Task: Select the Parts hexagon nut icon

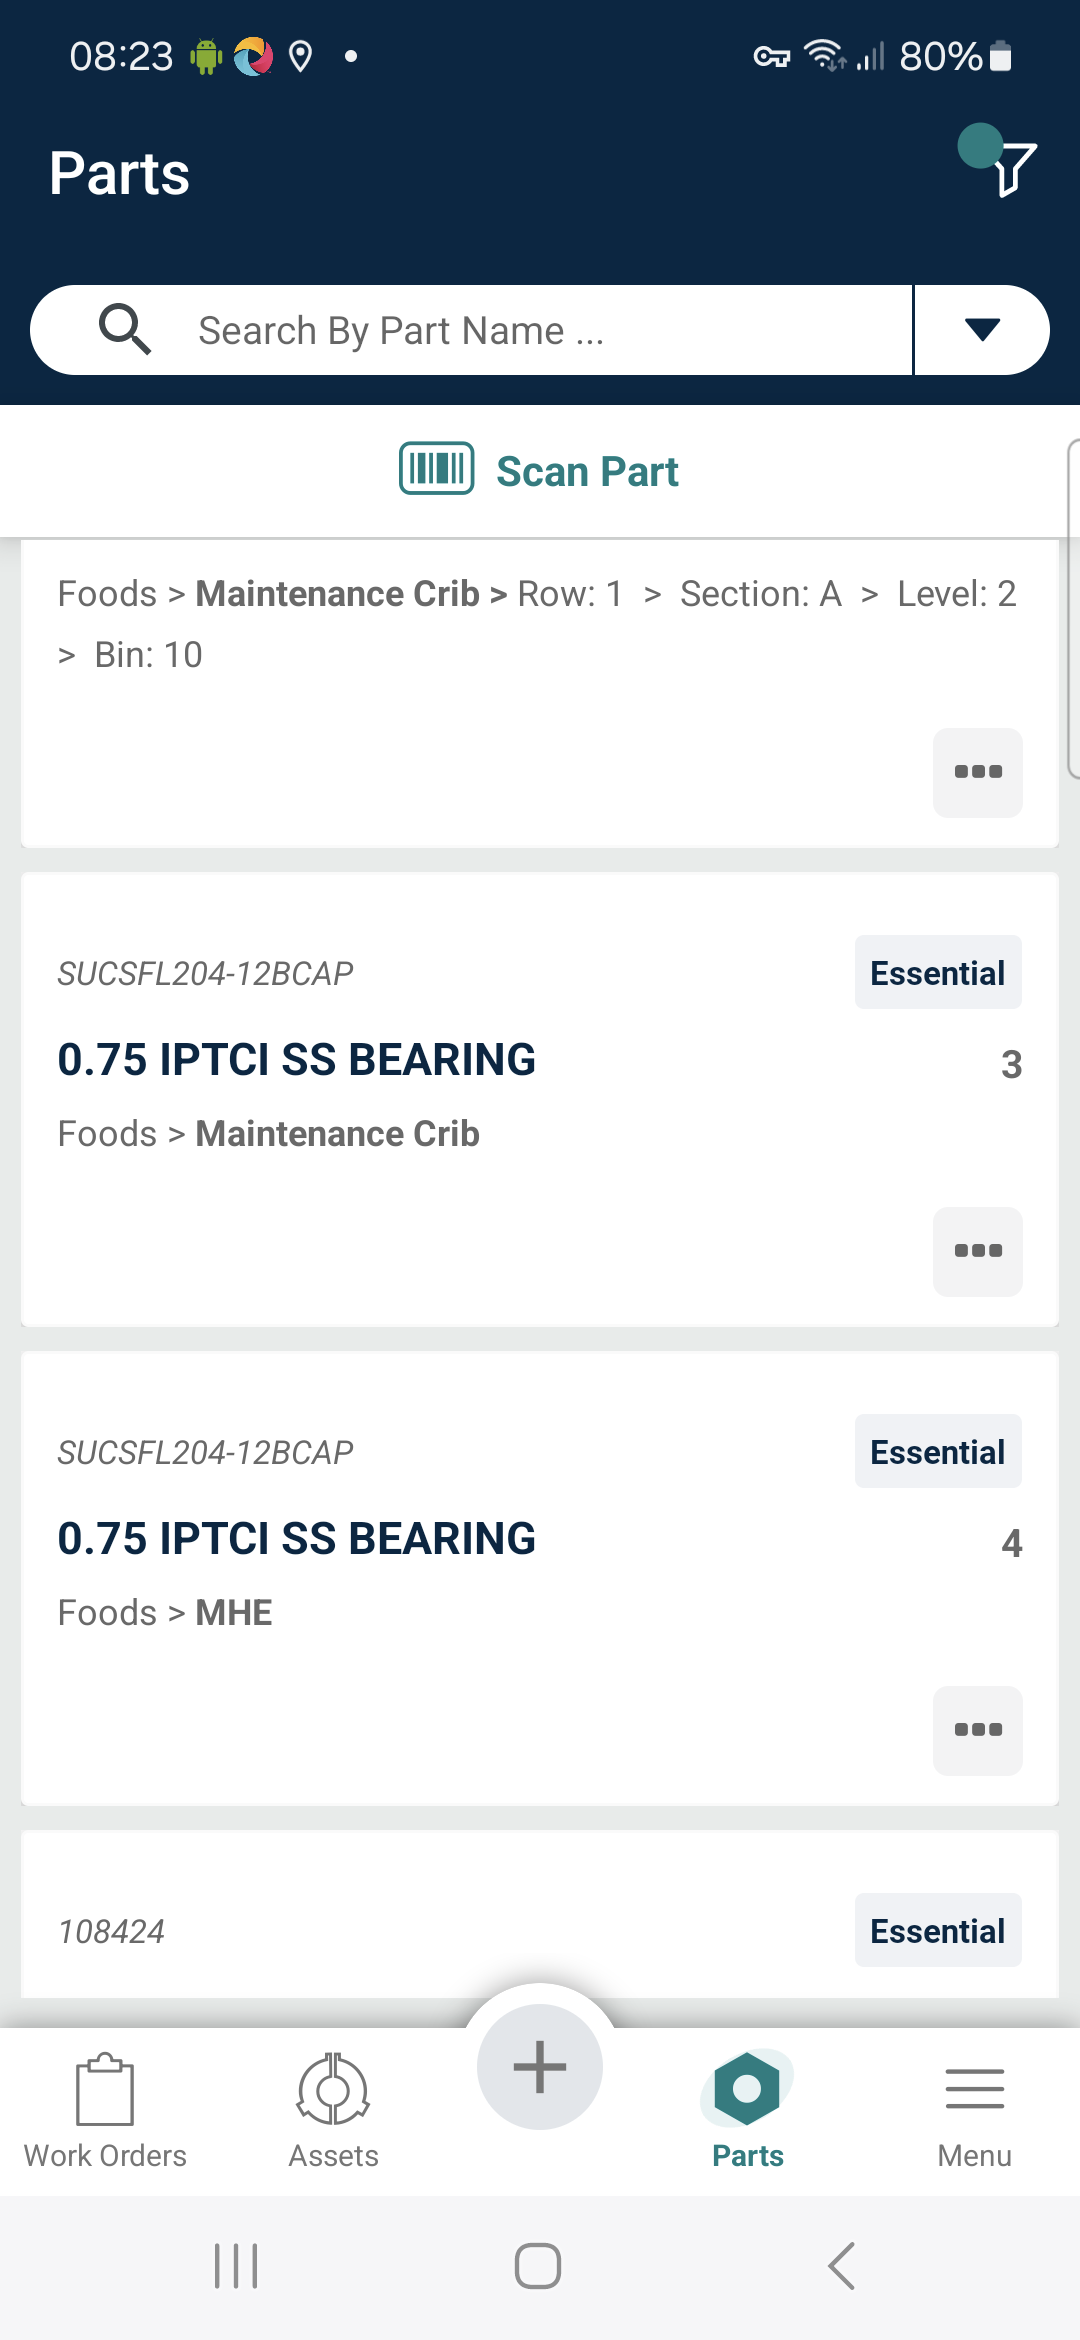Action: pyautogui.click(x=747, y=2088)
